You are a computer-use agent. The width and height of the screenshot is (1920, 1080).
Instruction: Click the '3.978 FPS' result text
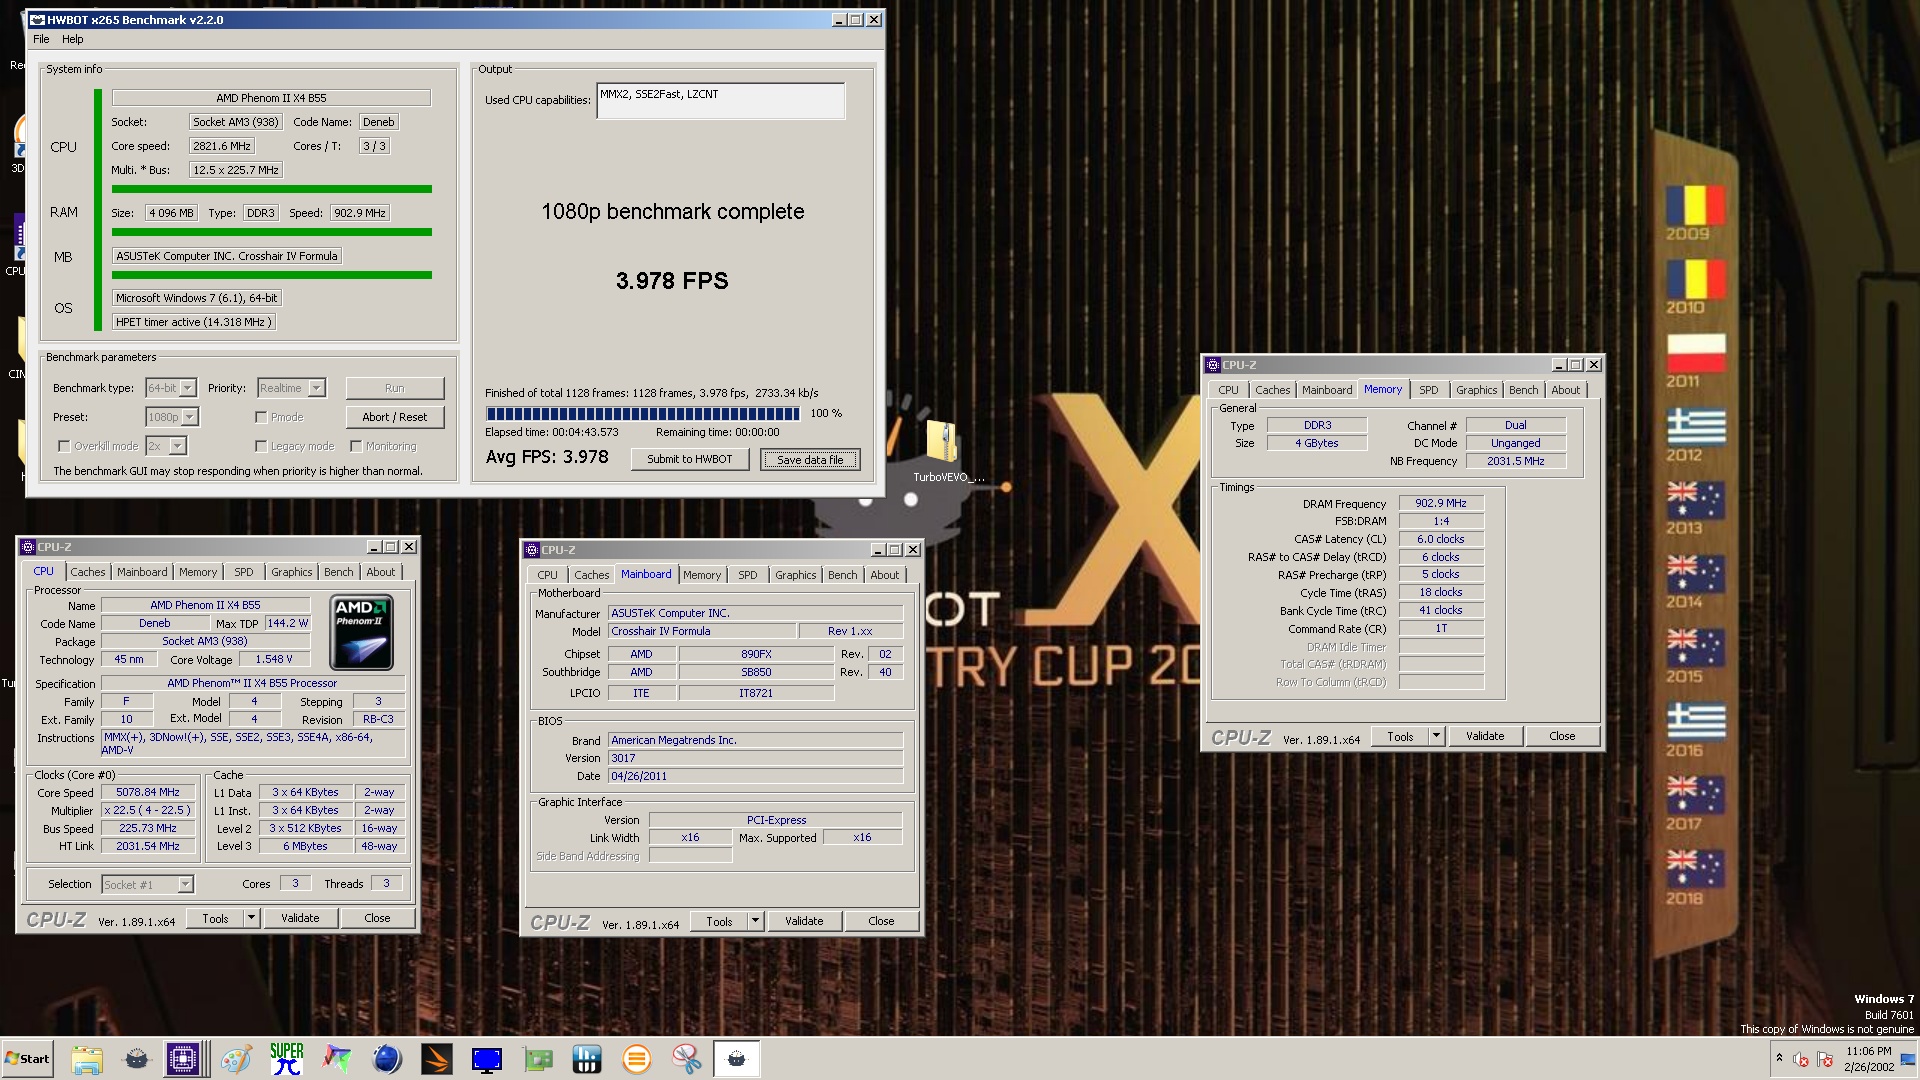(672, 281)
